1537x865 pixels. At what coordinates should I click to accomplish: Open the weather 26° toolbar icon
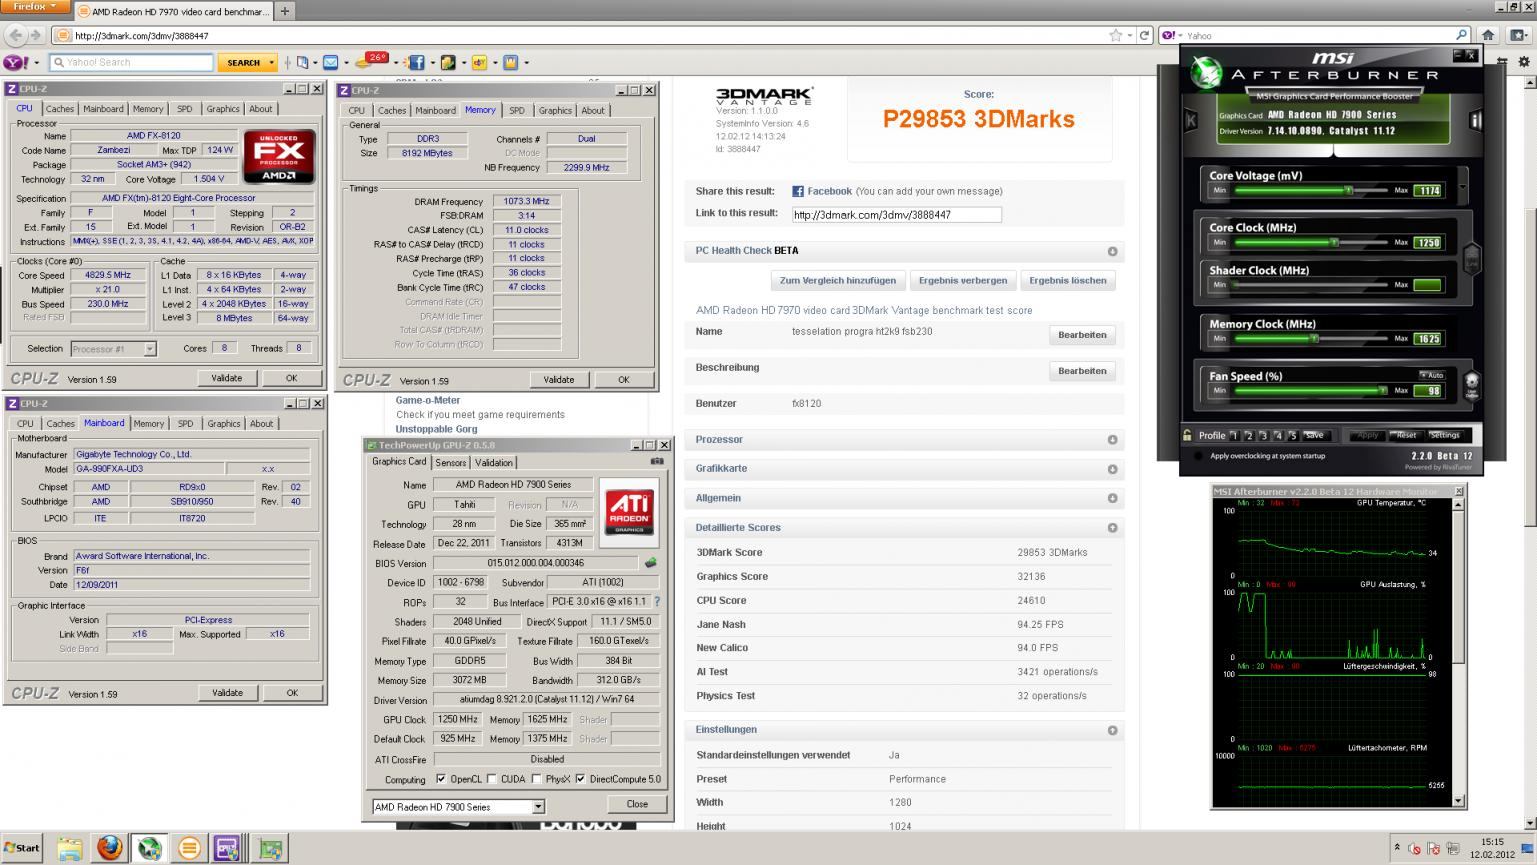(372, 61)
